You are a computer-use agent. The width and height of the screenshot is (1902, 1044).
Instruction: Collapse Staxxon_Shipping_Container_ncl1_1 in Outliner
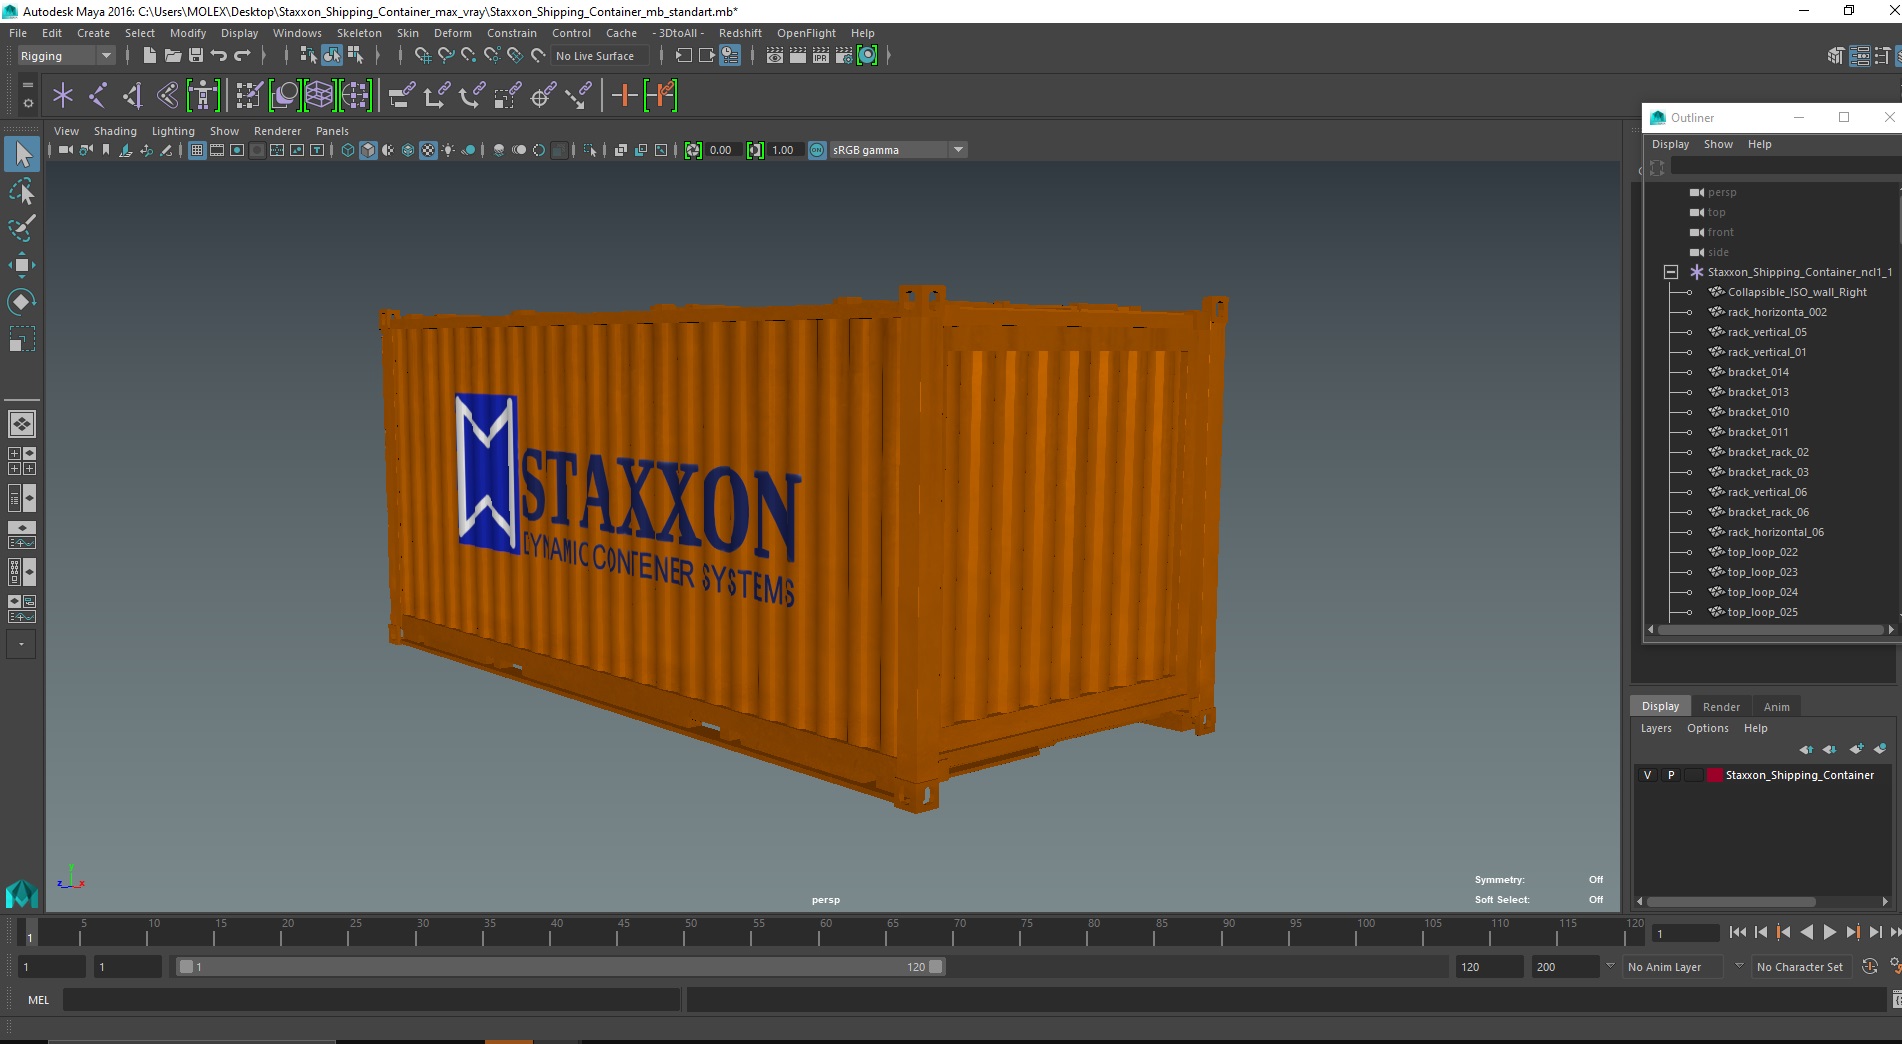[1671, 272]
